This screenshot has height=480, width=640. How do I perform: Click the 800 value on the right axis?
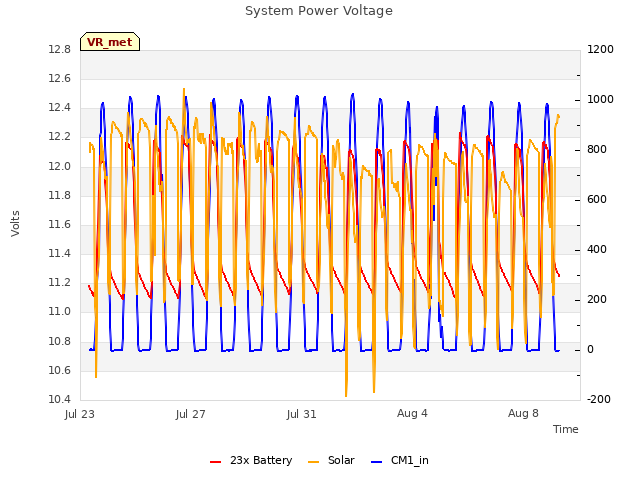coord(597,149)
